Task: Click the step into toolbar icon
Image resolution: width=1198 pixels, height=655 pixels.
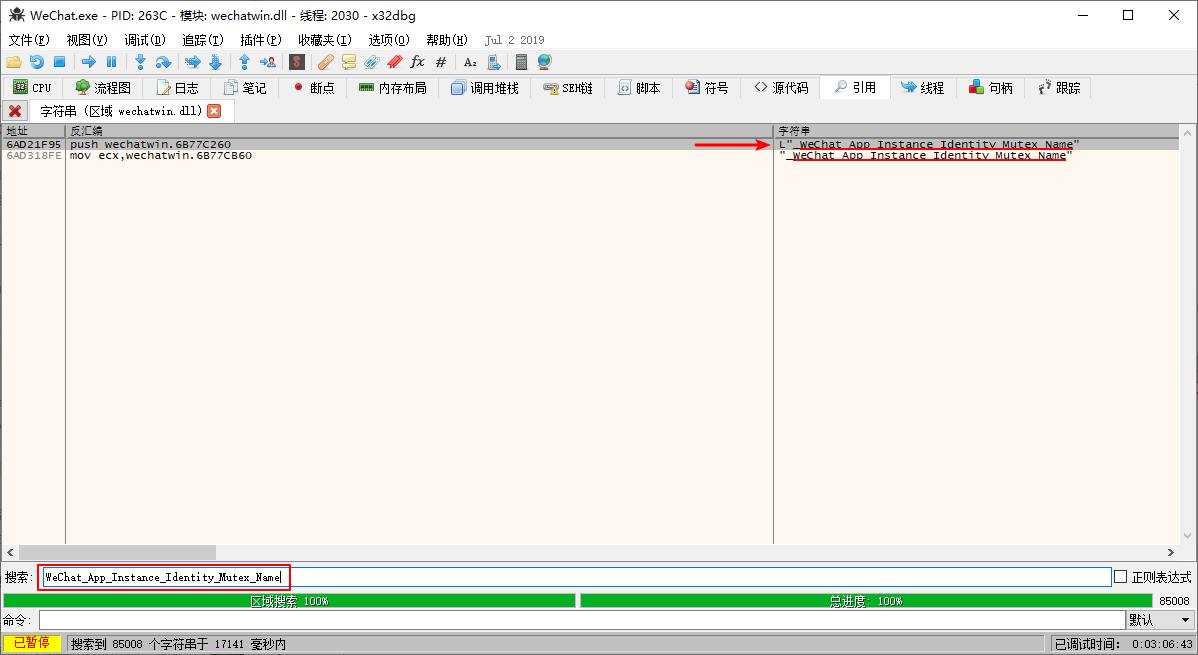Action: pyautogui.click(x=140, y=62)
